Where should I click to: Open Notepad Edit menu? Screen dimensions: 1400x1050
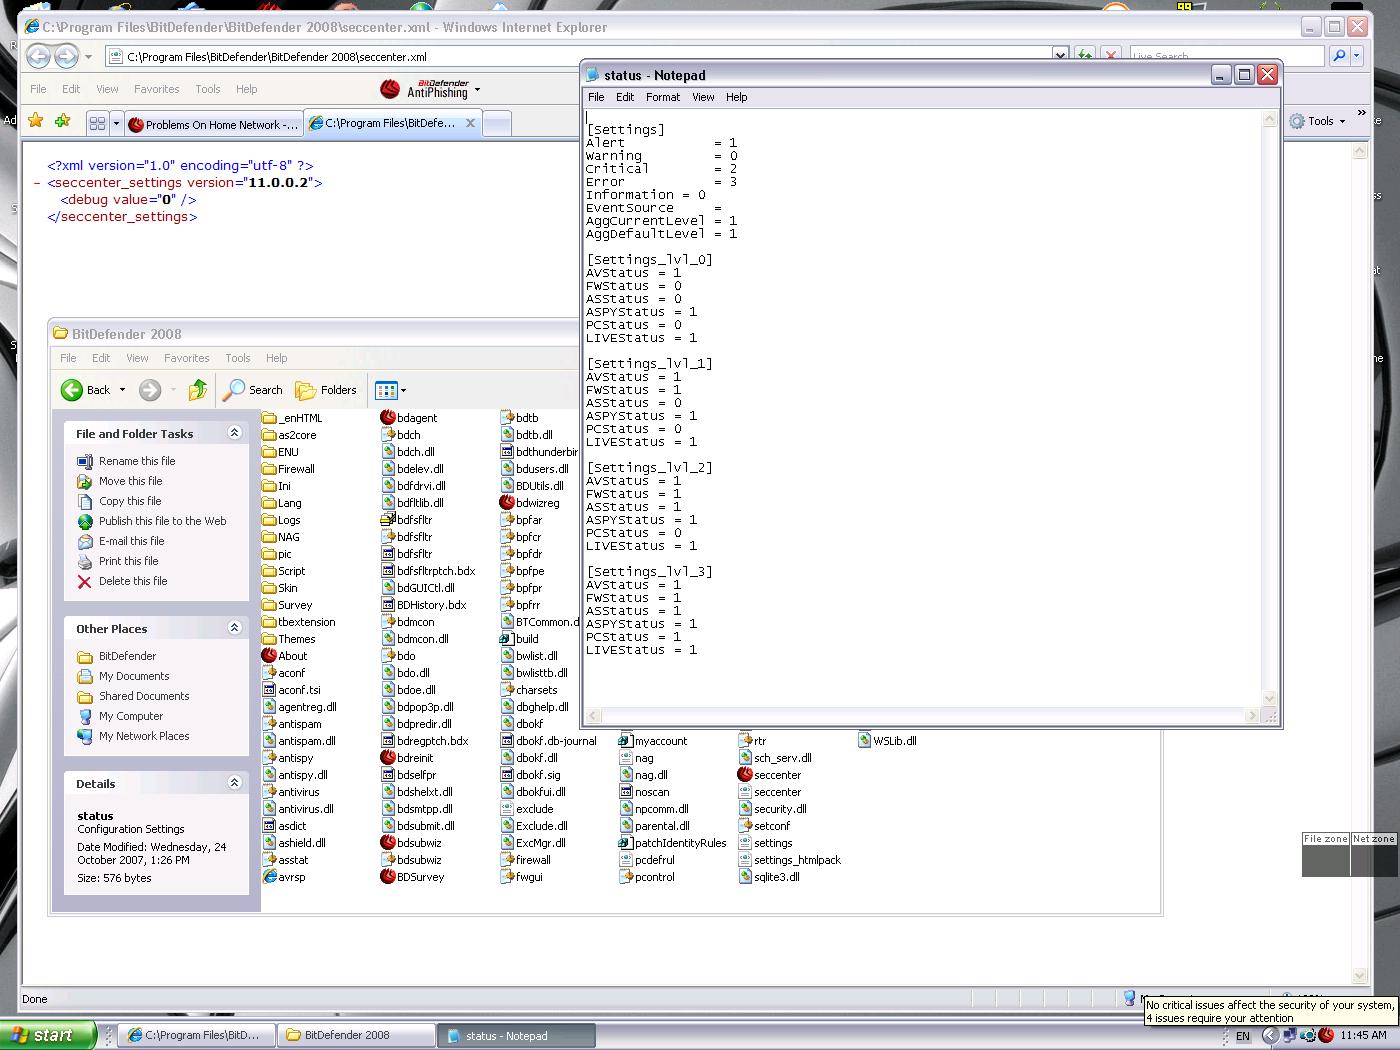click(625, 97)
